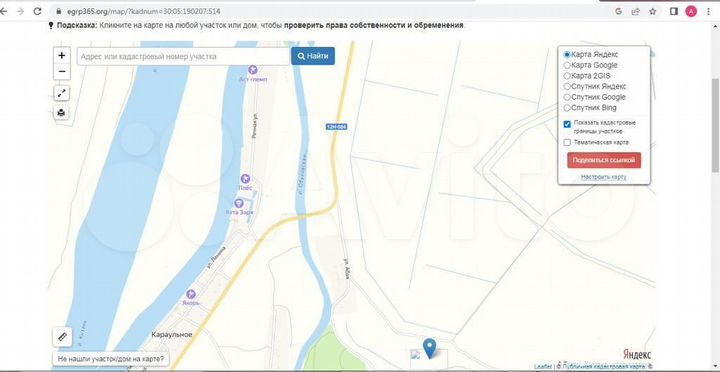Image resolution: width=720 pixels, height=372 pixels.
Task: Switch to Спутник Bing imagery
Action: [x=567, y=108]
